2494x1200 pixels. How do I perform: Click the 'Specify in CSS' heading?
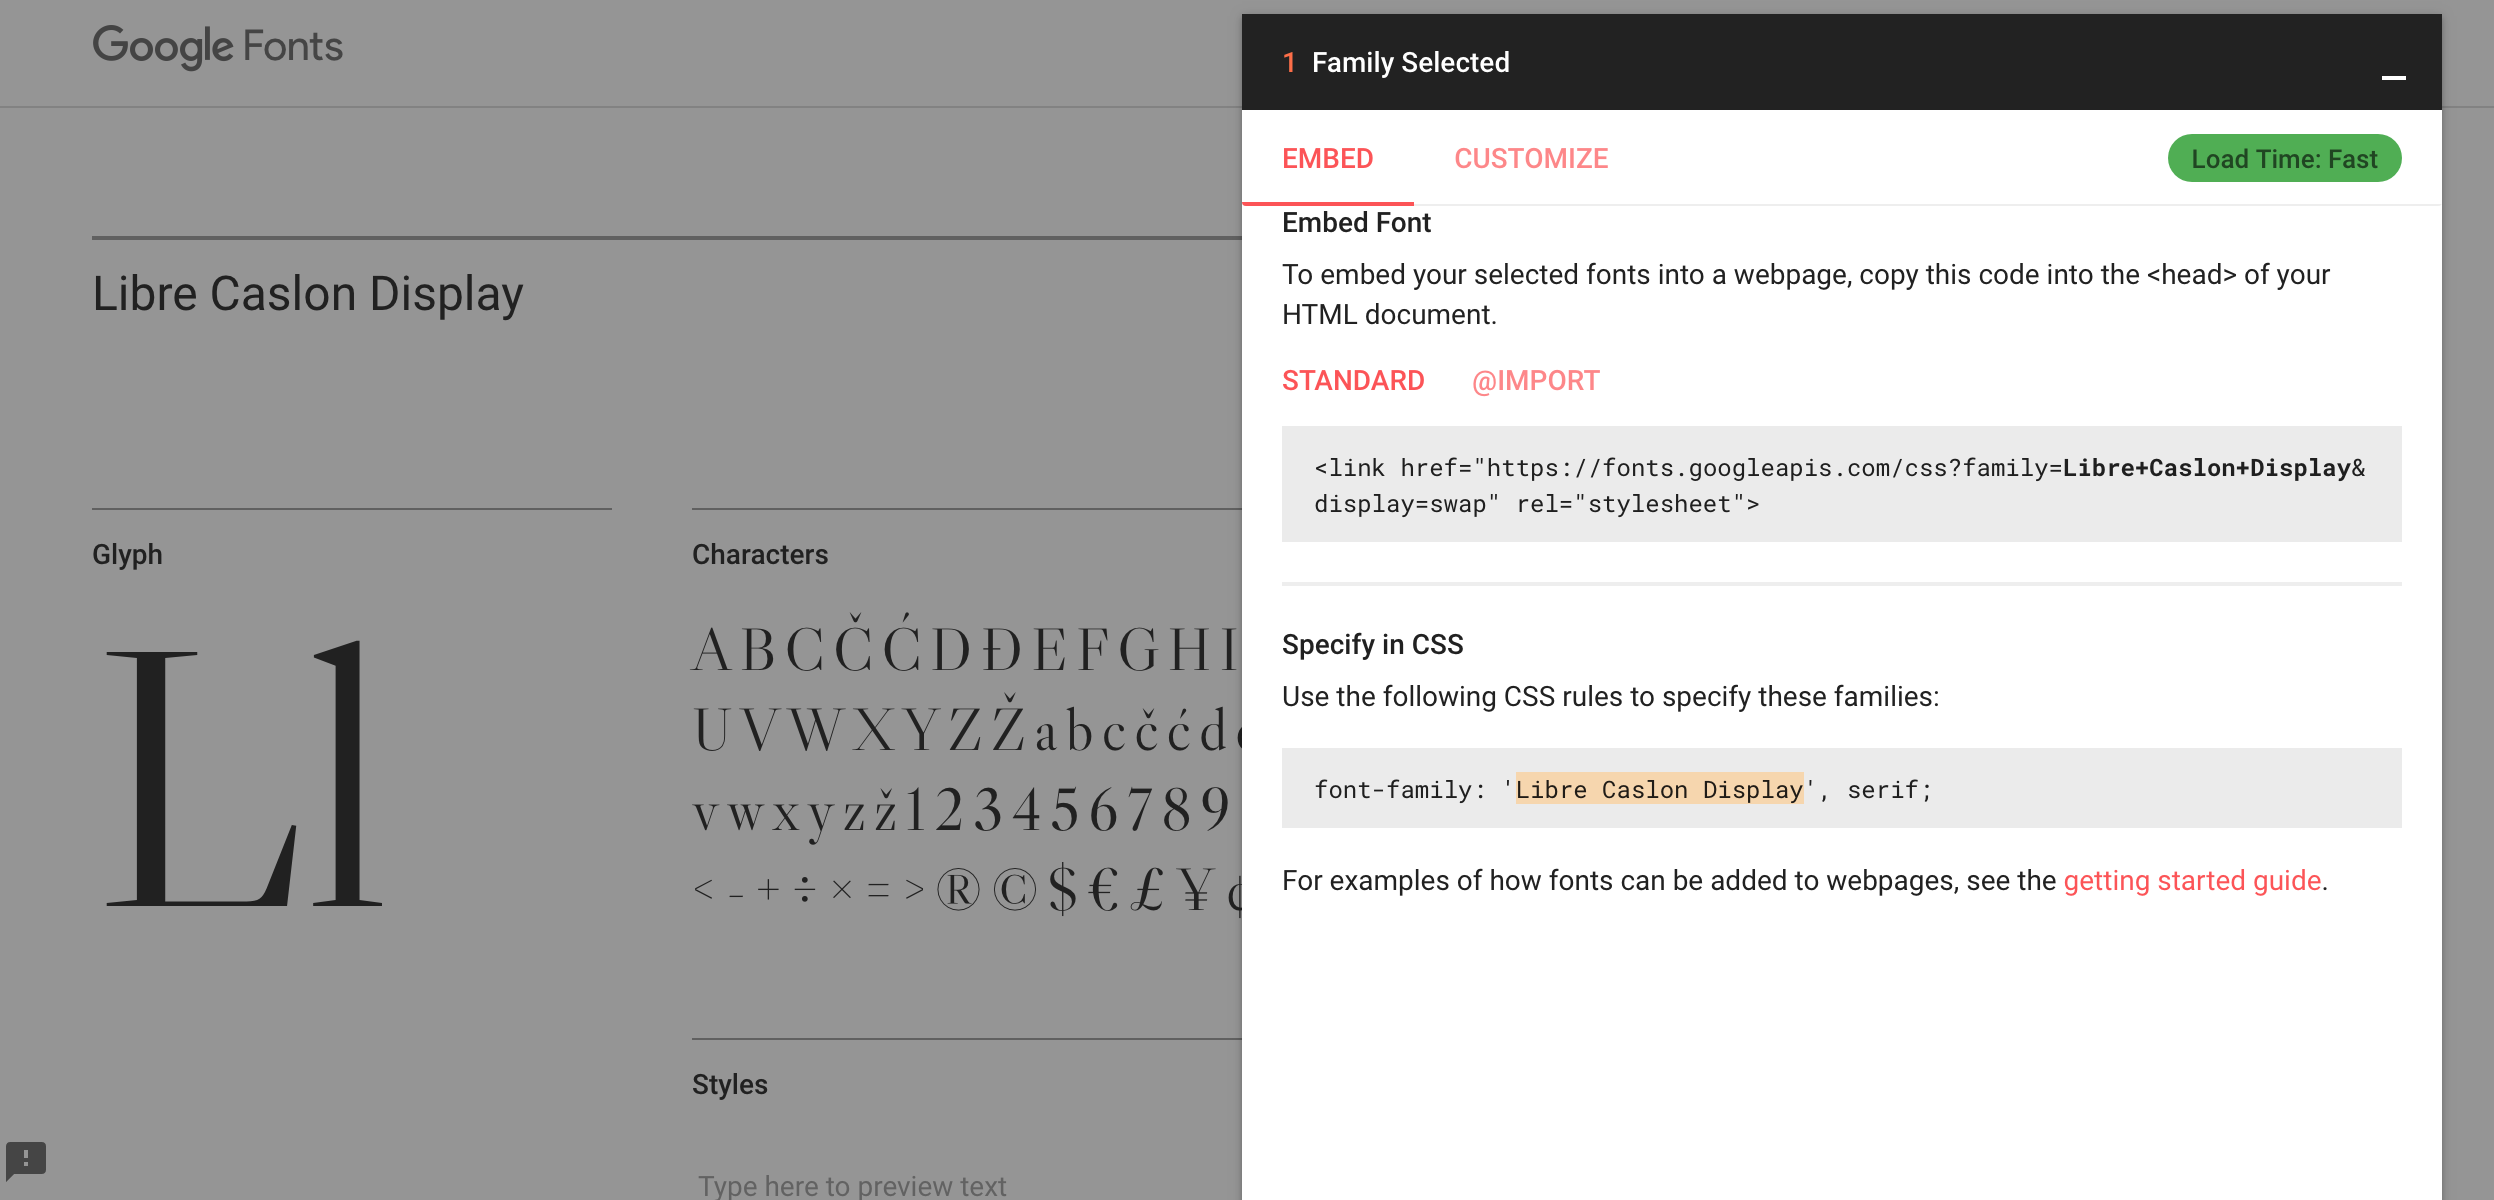click(x=1372, y=645)
